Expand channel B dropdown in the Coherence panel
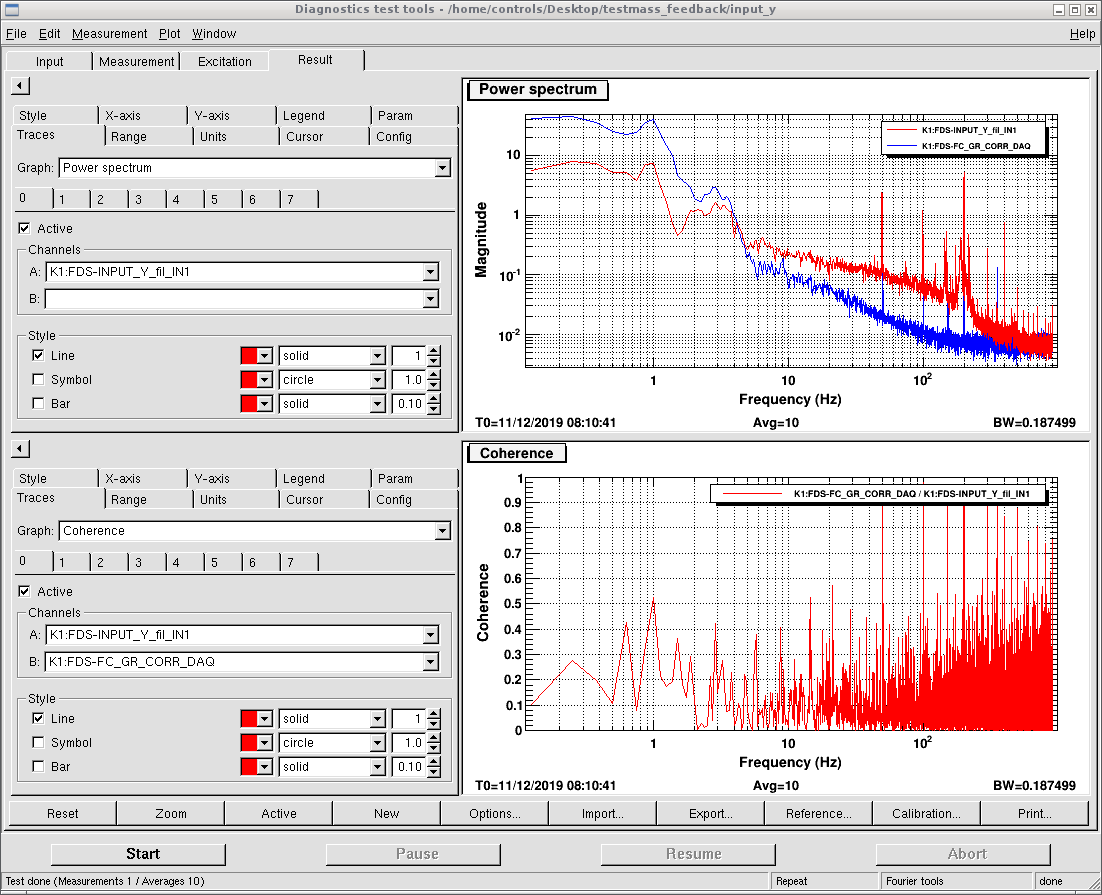 (430, 661)
